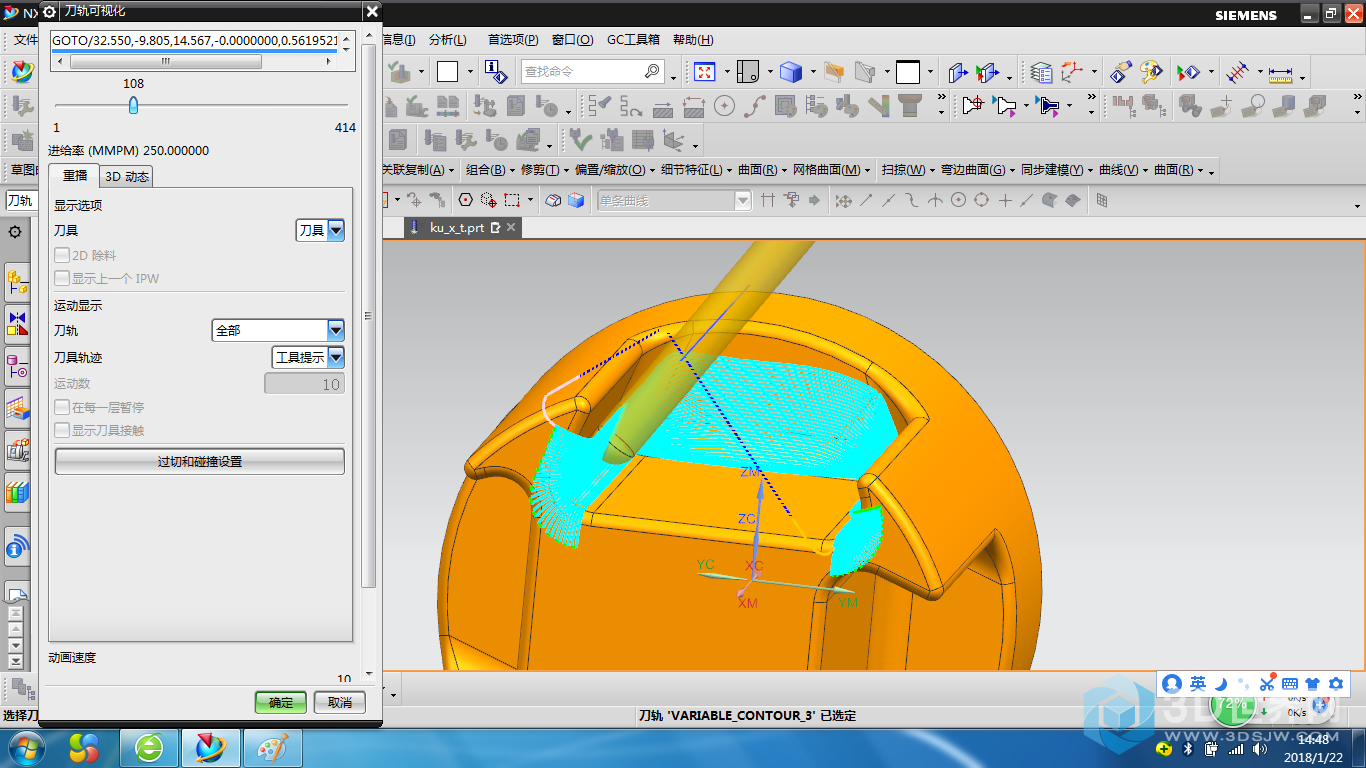This screenshot has width=1366, height=768.
Task: Click the 取消 button
Action: 340,702
